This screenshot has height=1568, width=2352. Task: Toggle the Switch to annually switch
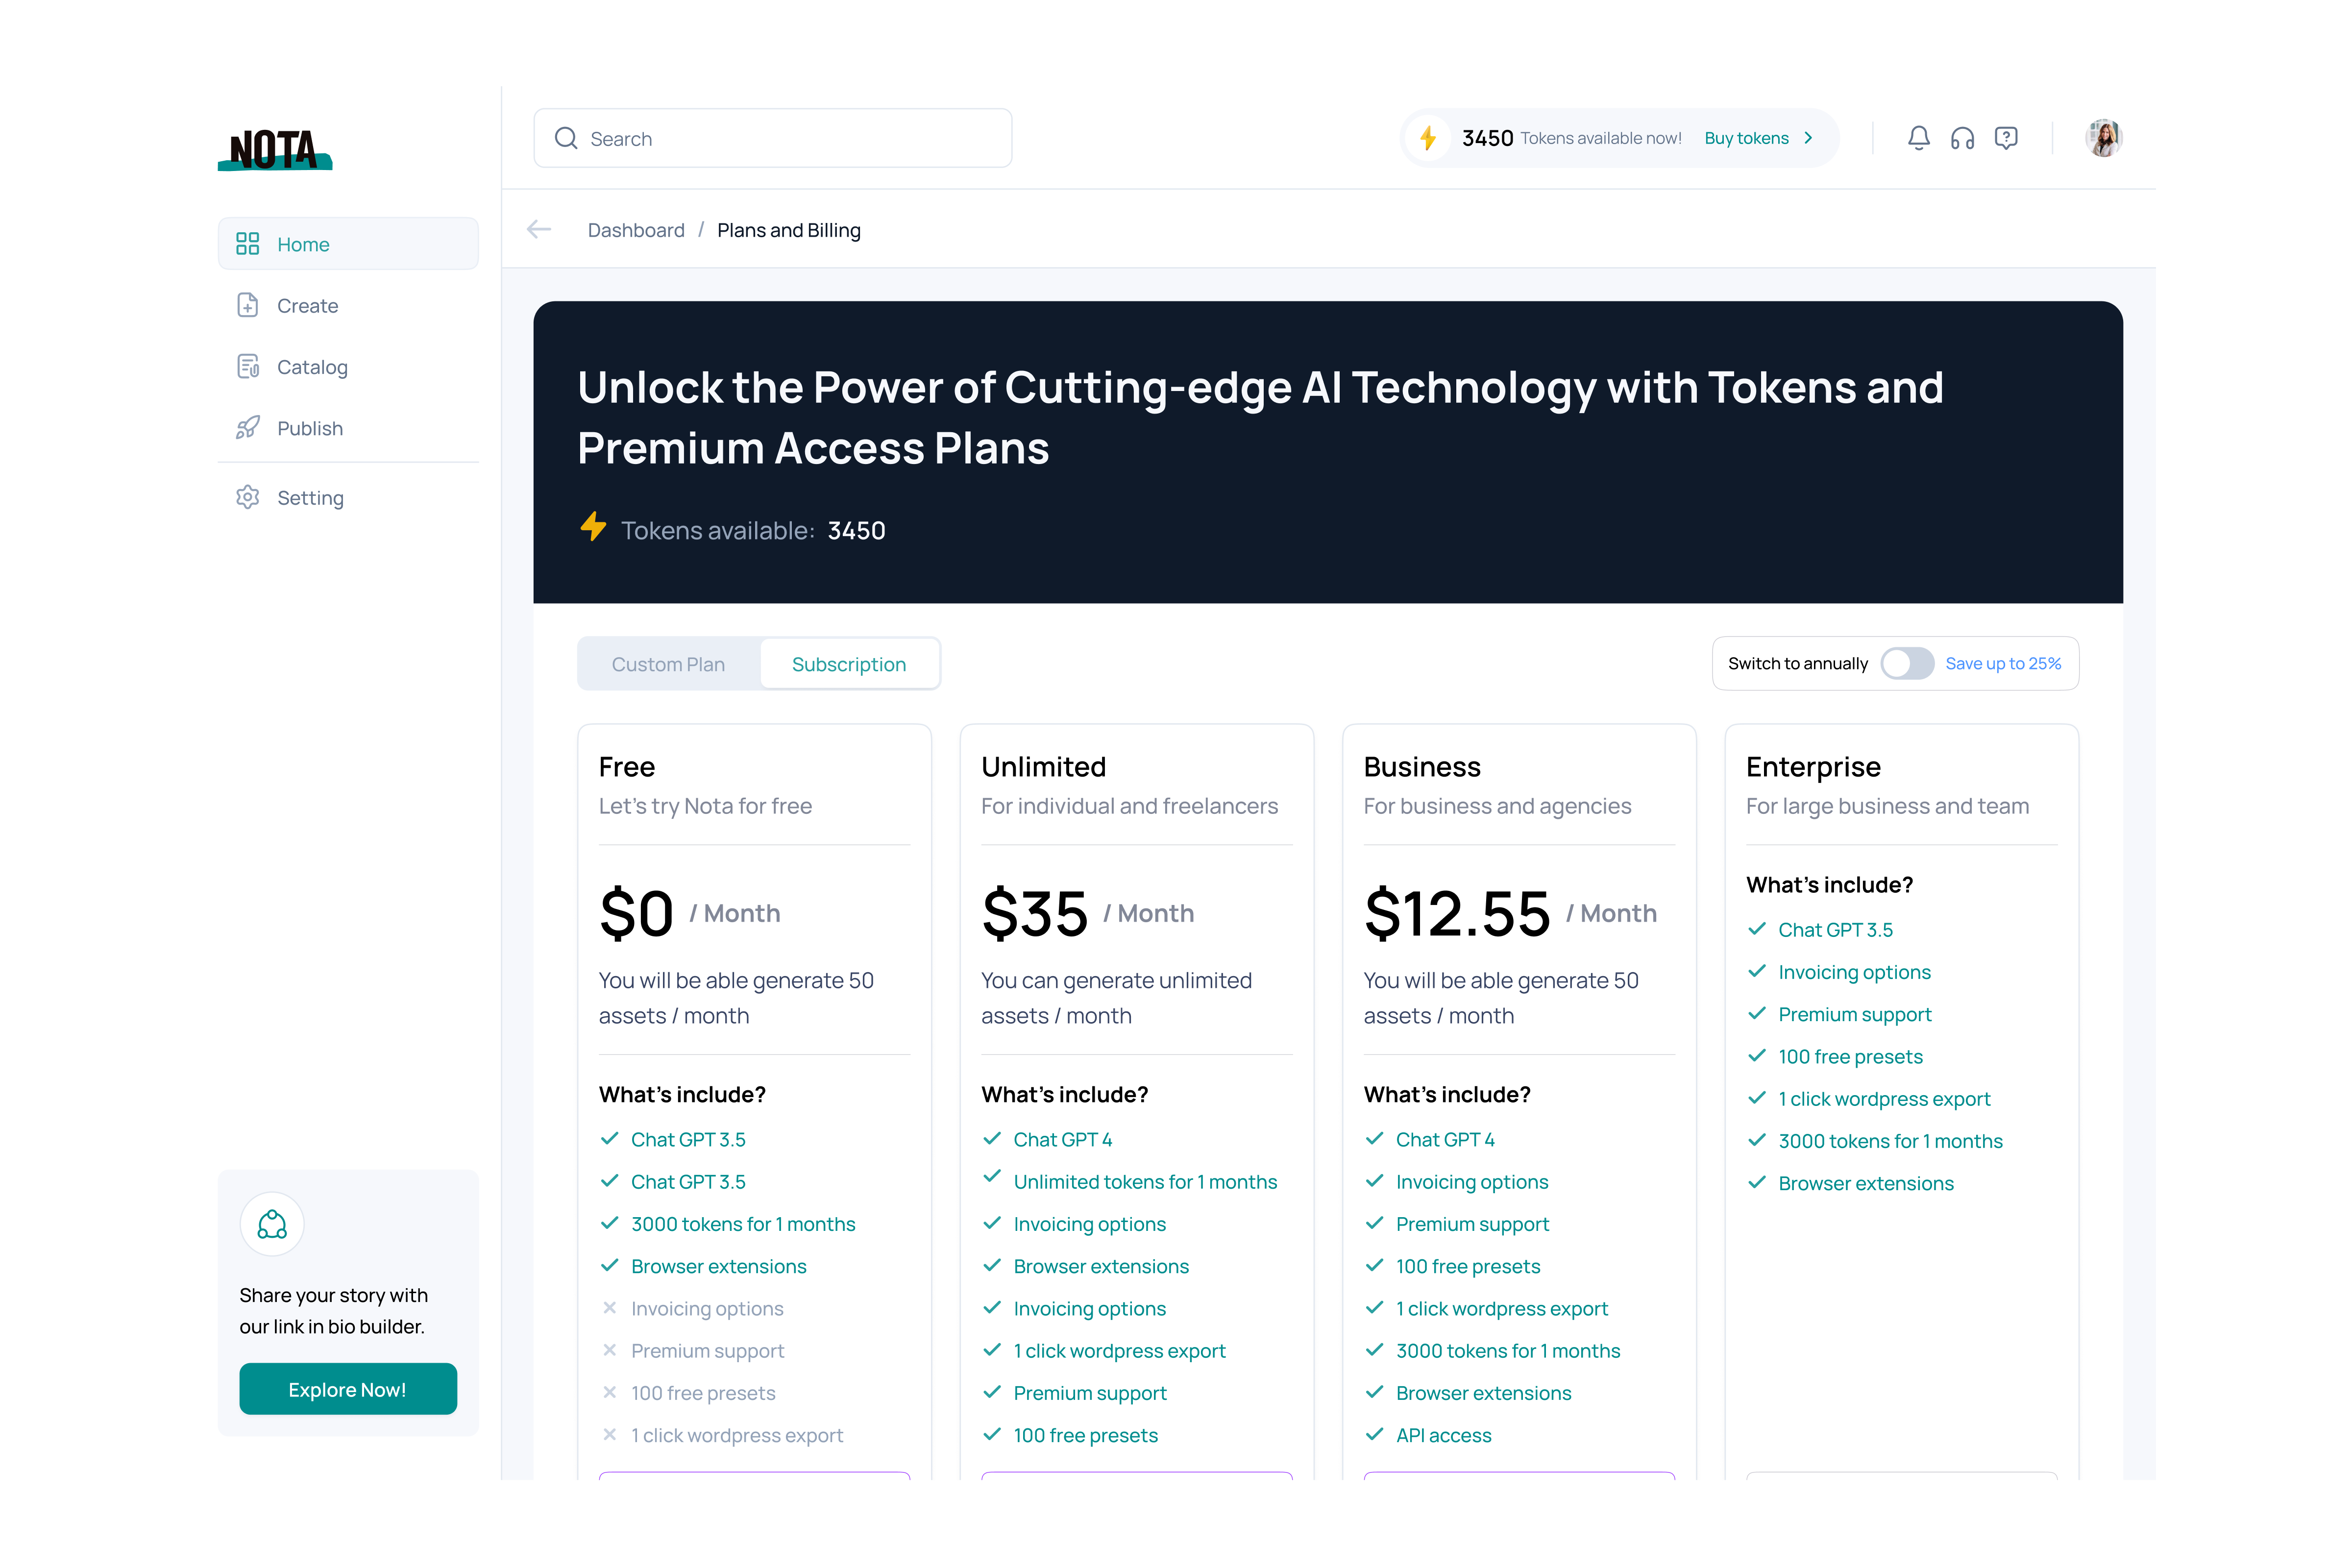click(x=1906, y=663)
